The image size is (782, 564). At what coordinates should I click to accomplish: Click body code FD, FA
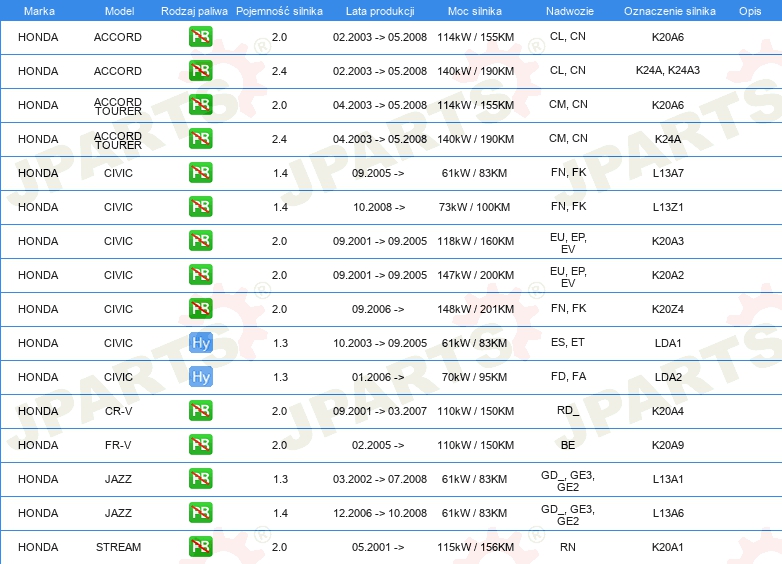click(568, 376)
